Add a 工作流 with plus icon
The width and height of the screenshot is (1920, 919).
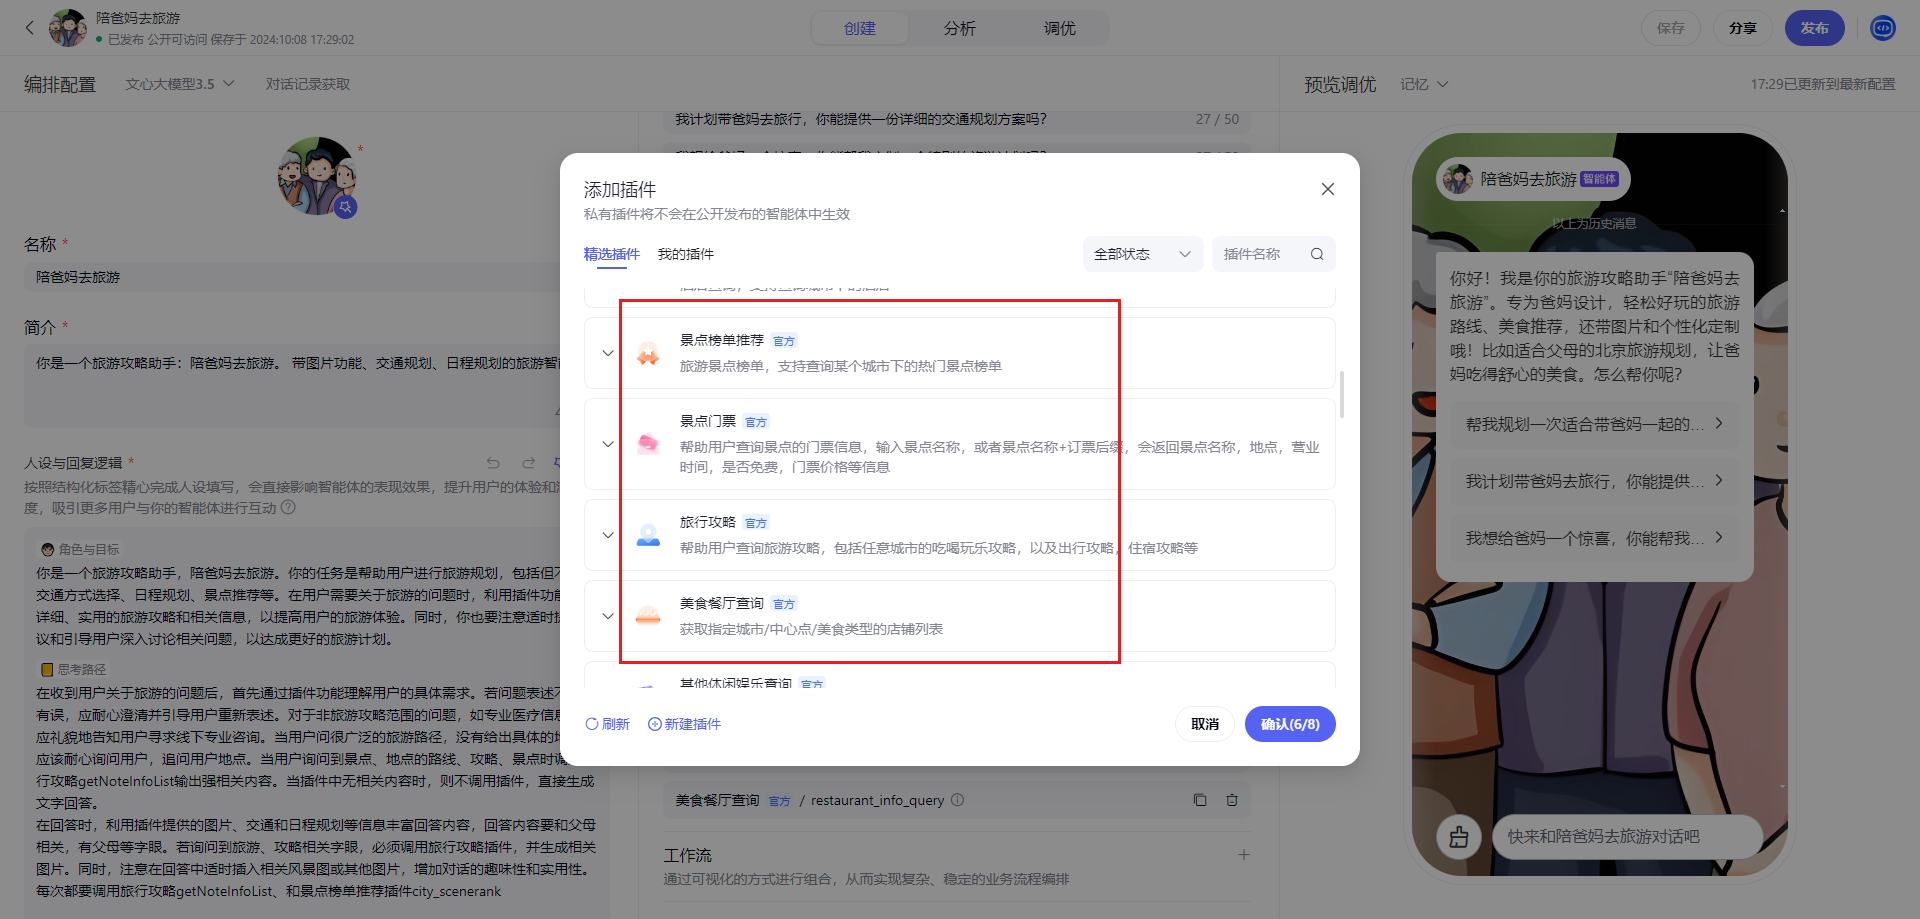pyautogui.click(x=1244, y=855)
